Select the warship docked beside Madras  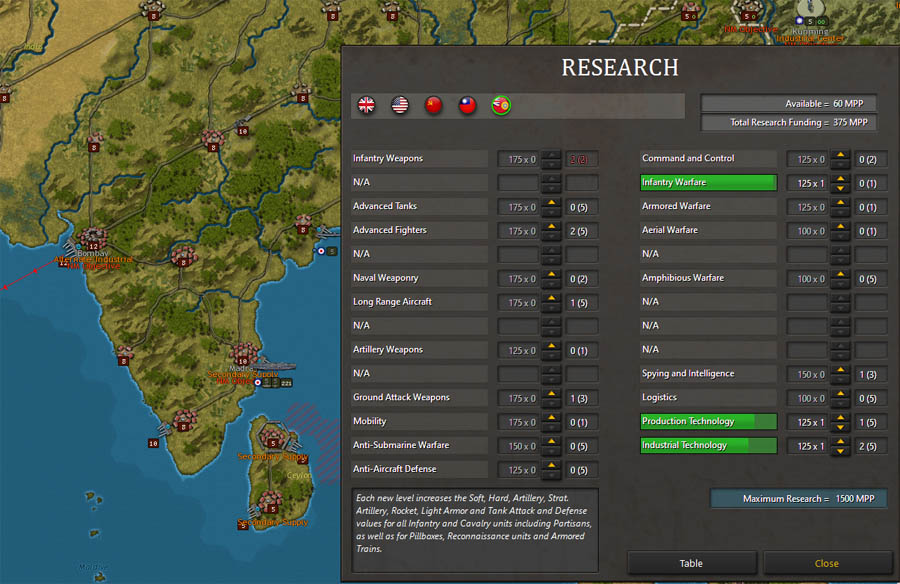point(273,366)
